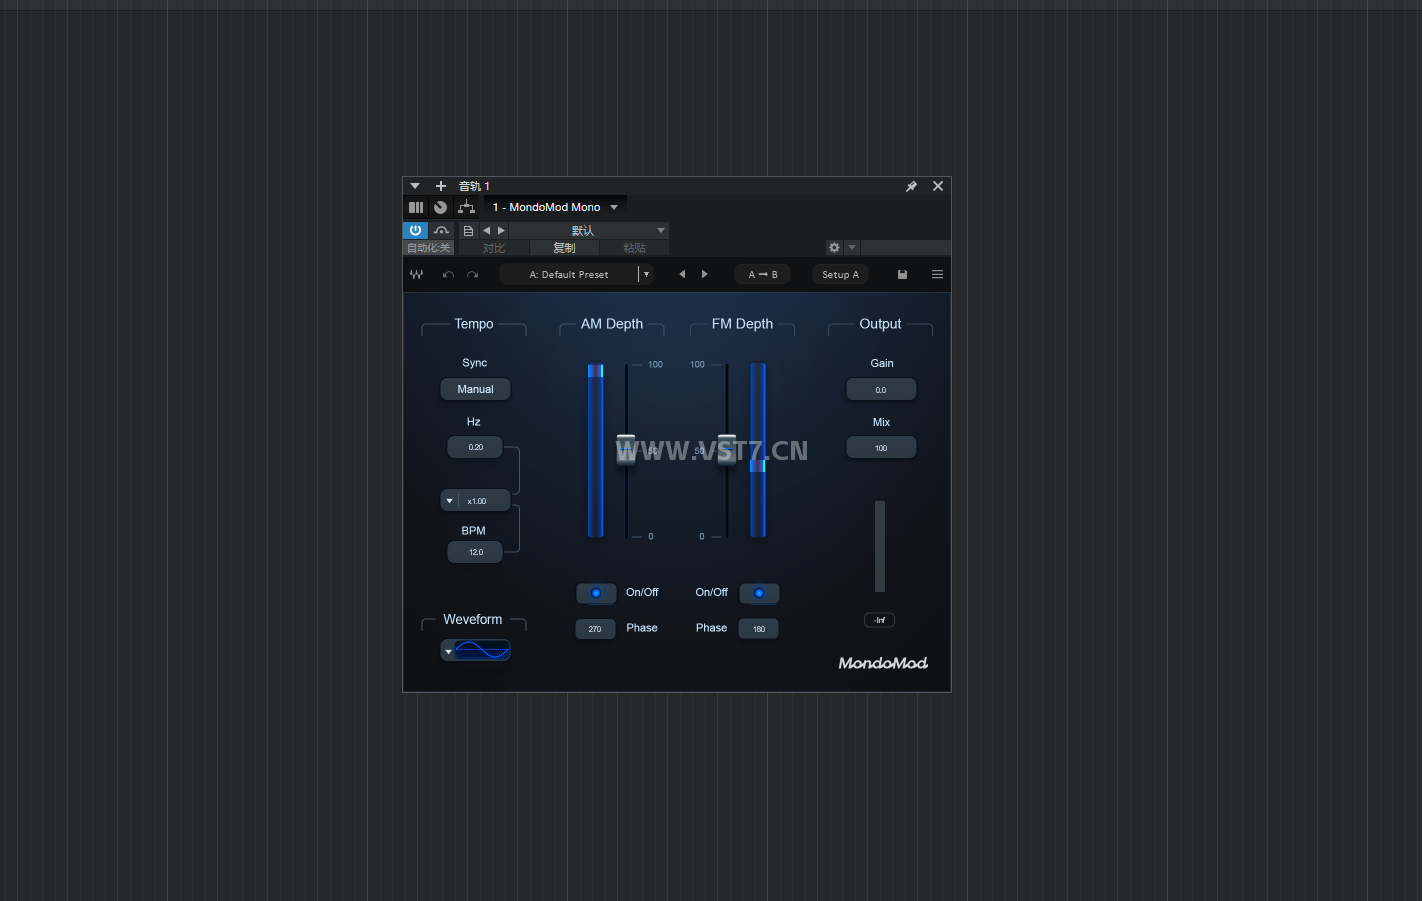Screen dimensions: 1422x901
Task: Redo with the curved right arrow
Action: pyautogui.click(x=472, y=274)
